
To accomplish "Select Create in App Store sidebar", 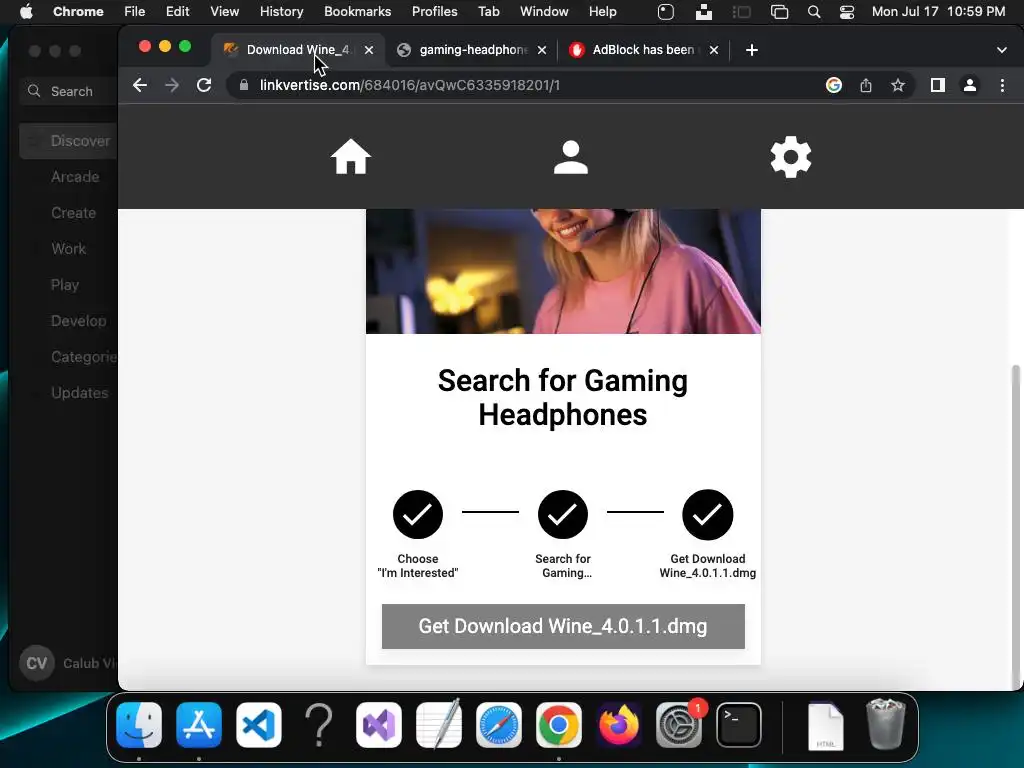I will [x=73, y=213].
